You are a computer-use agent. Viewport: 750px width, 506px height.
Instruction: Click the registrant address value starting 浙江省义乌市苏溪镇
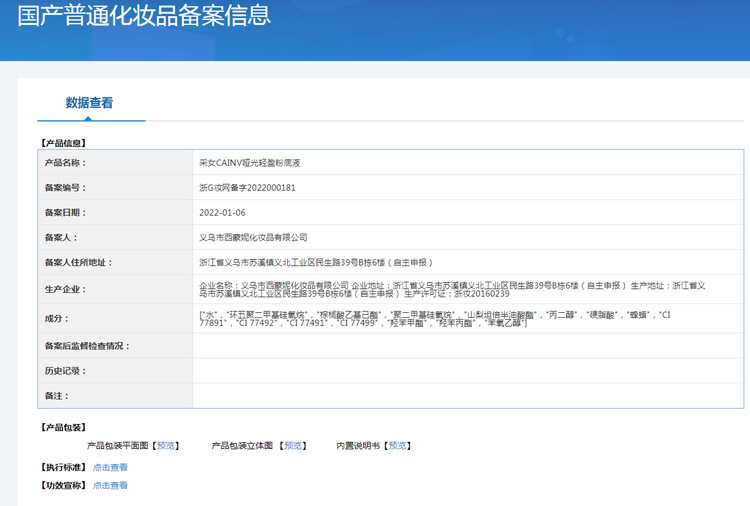pos(316,263)
